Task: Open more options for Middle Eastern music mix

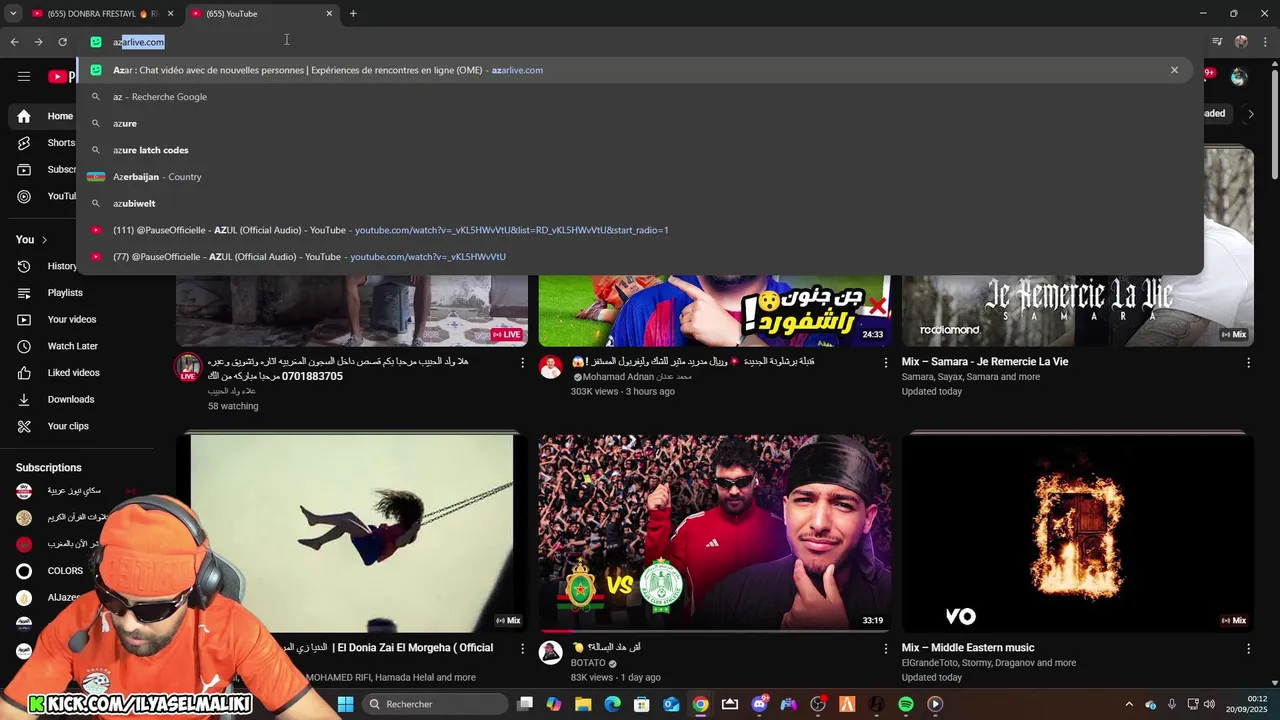Action: tap(1248, 649)
